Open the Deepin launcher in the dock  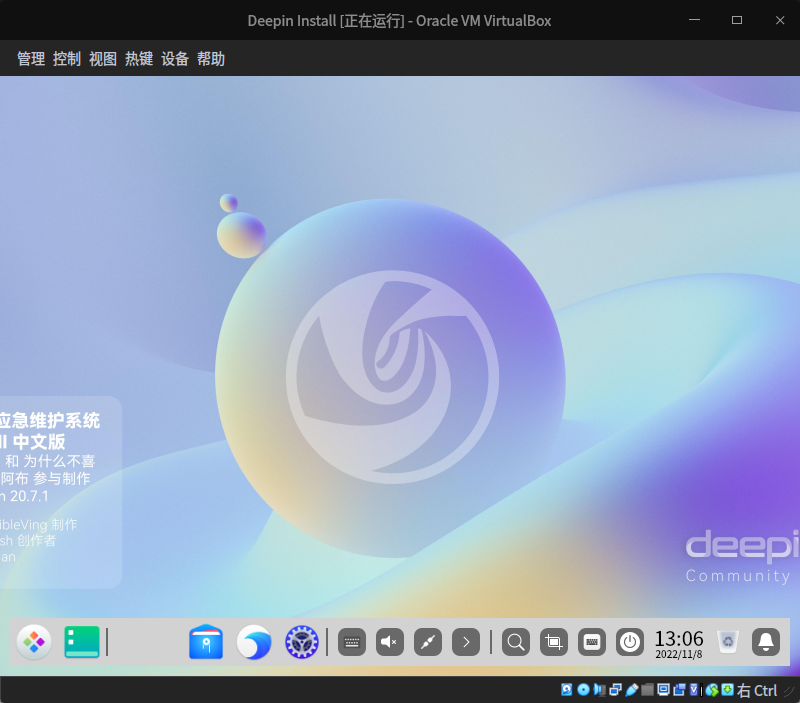(34, 642)
